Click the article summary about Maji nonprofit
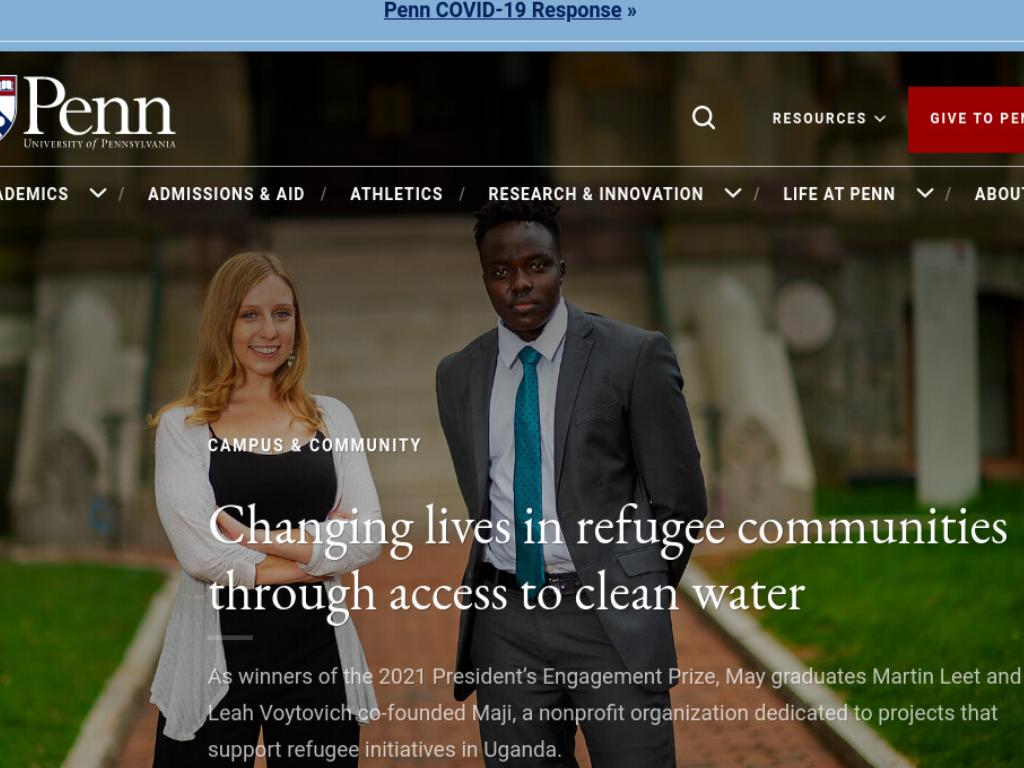This screenshot has height=768, width=1024. tap(614, 712)
